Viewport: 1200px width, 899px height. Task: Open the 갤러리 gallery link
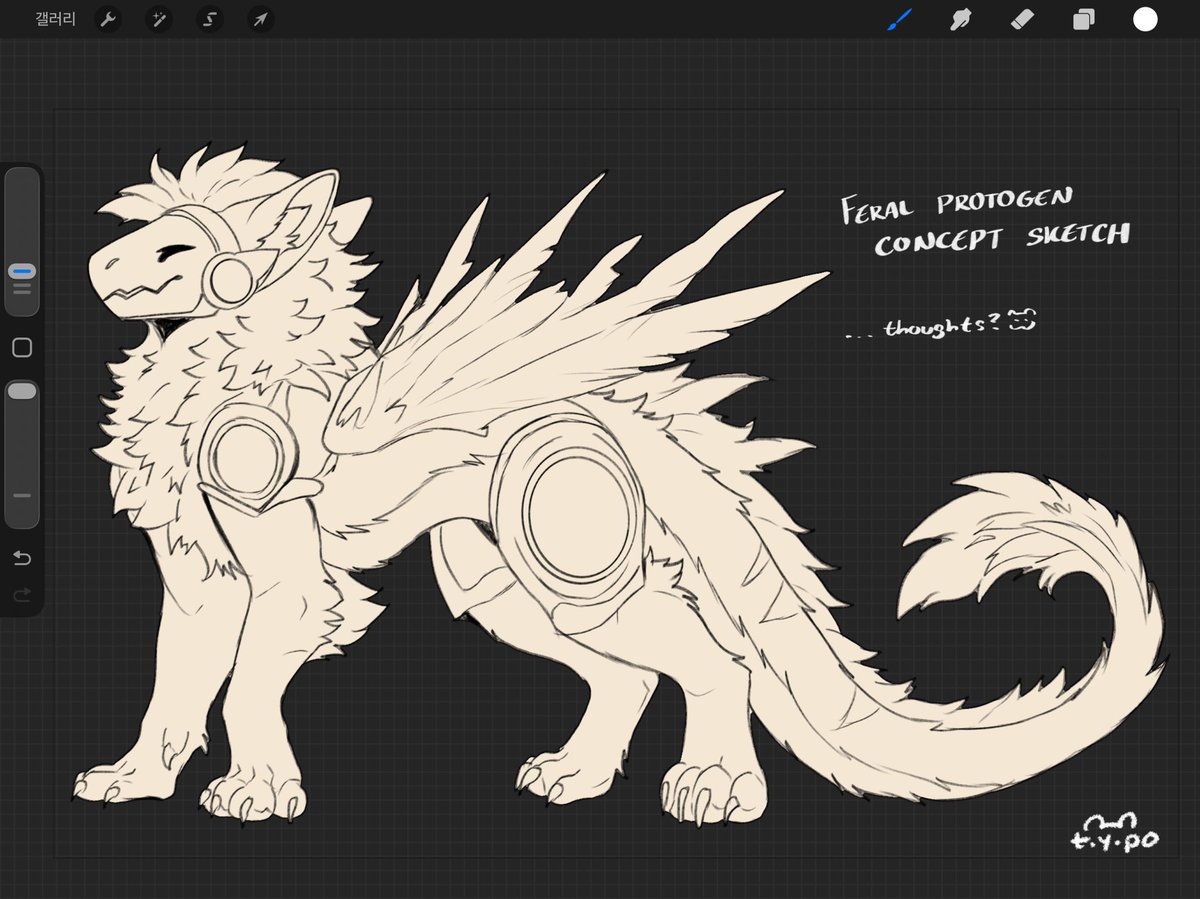pyautogui.click(x=55, y=19)
